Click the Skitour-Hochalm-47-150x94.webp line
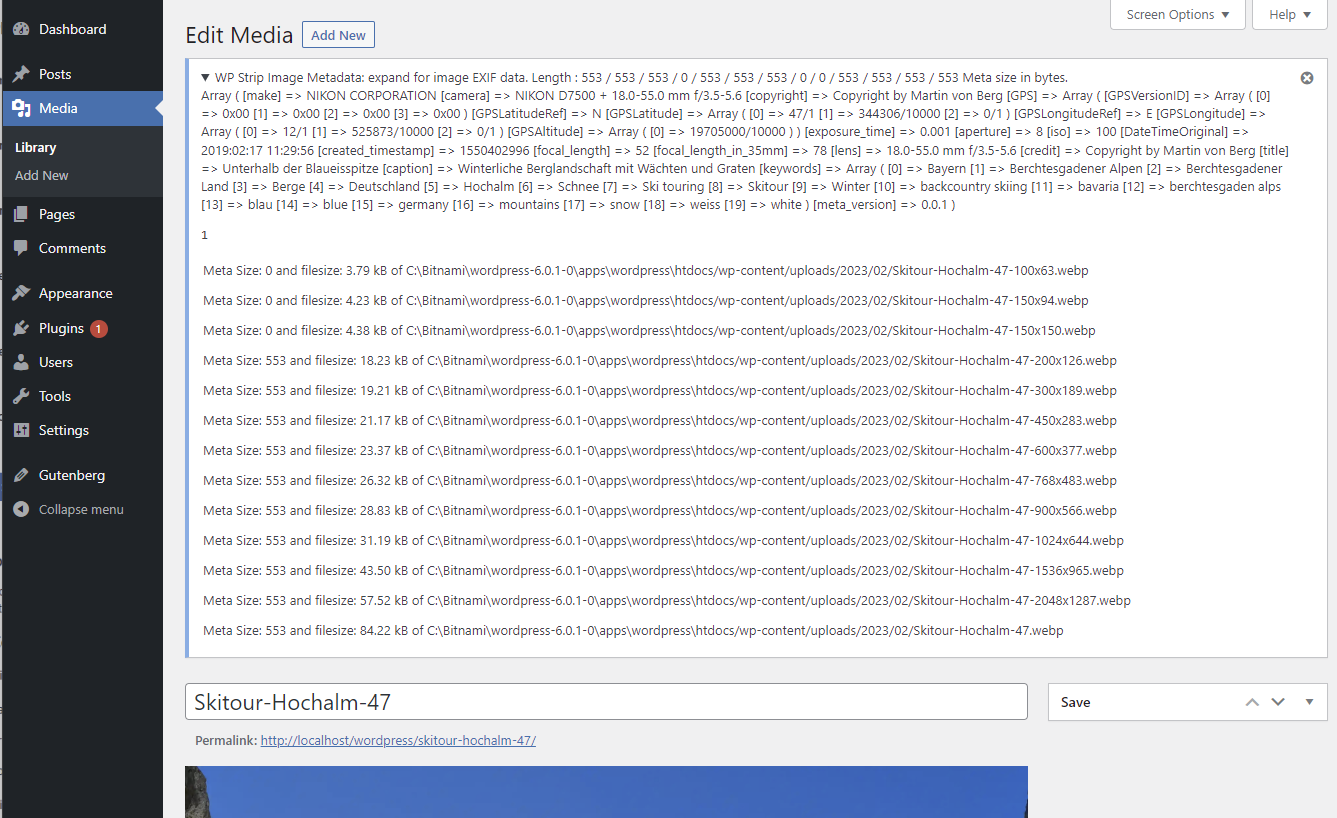Image resolution: width=1337 pixels, height=818 pixels. pyautogui.click(x=646, y=300)
